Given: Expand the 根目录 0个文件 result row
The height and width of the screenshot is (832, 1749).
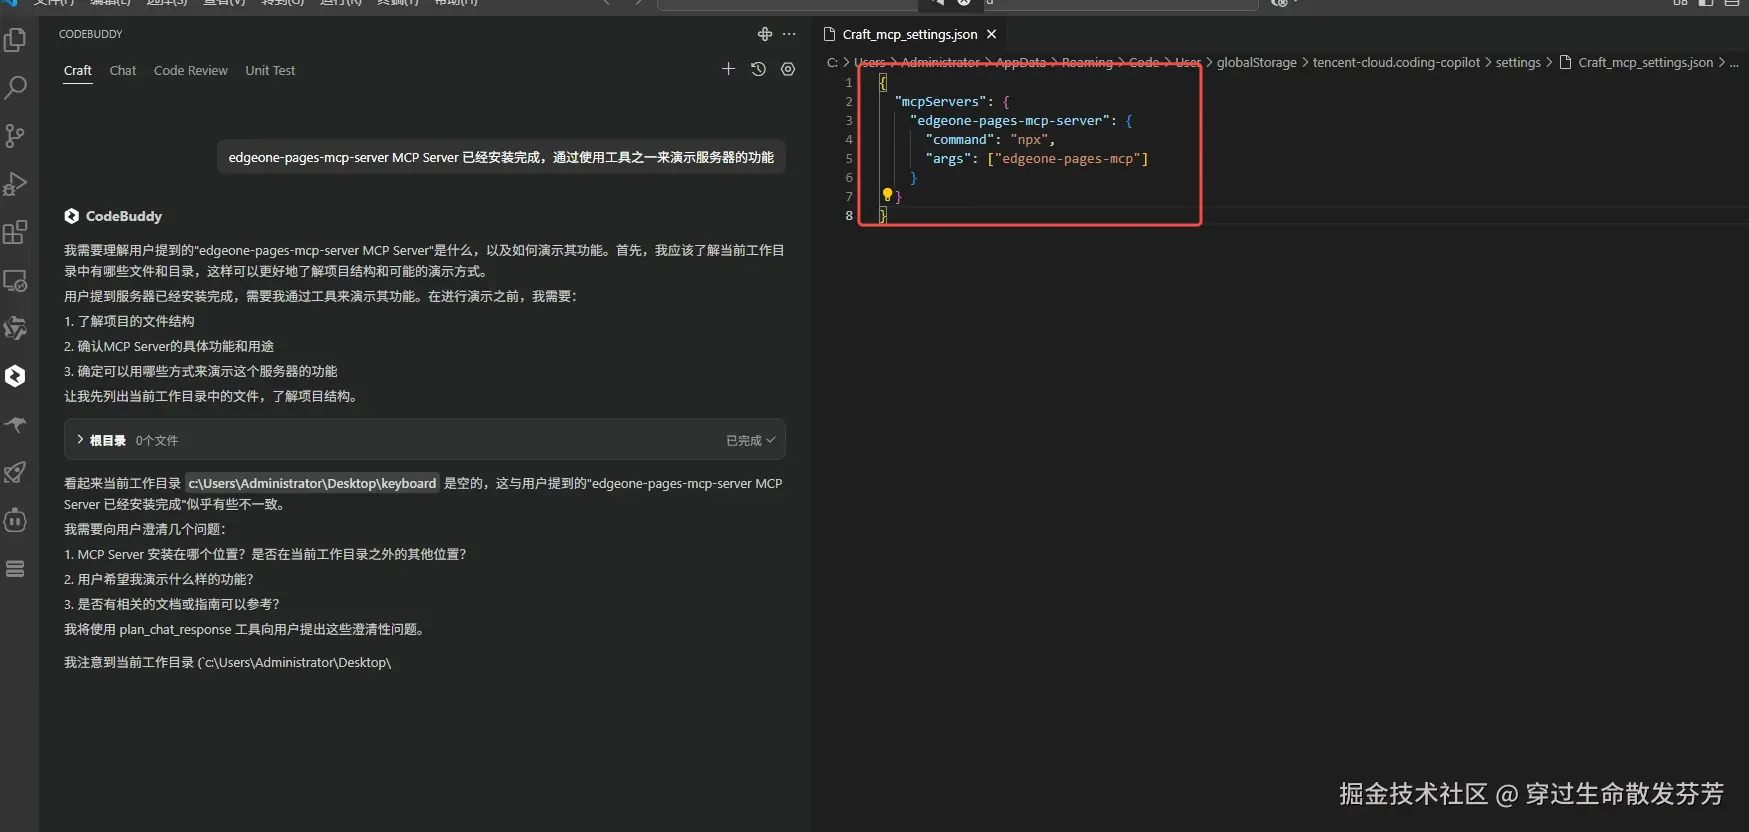Looking at the screenshot, I should point(424,440).
